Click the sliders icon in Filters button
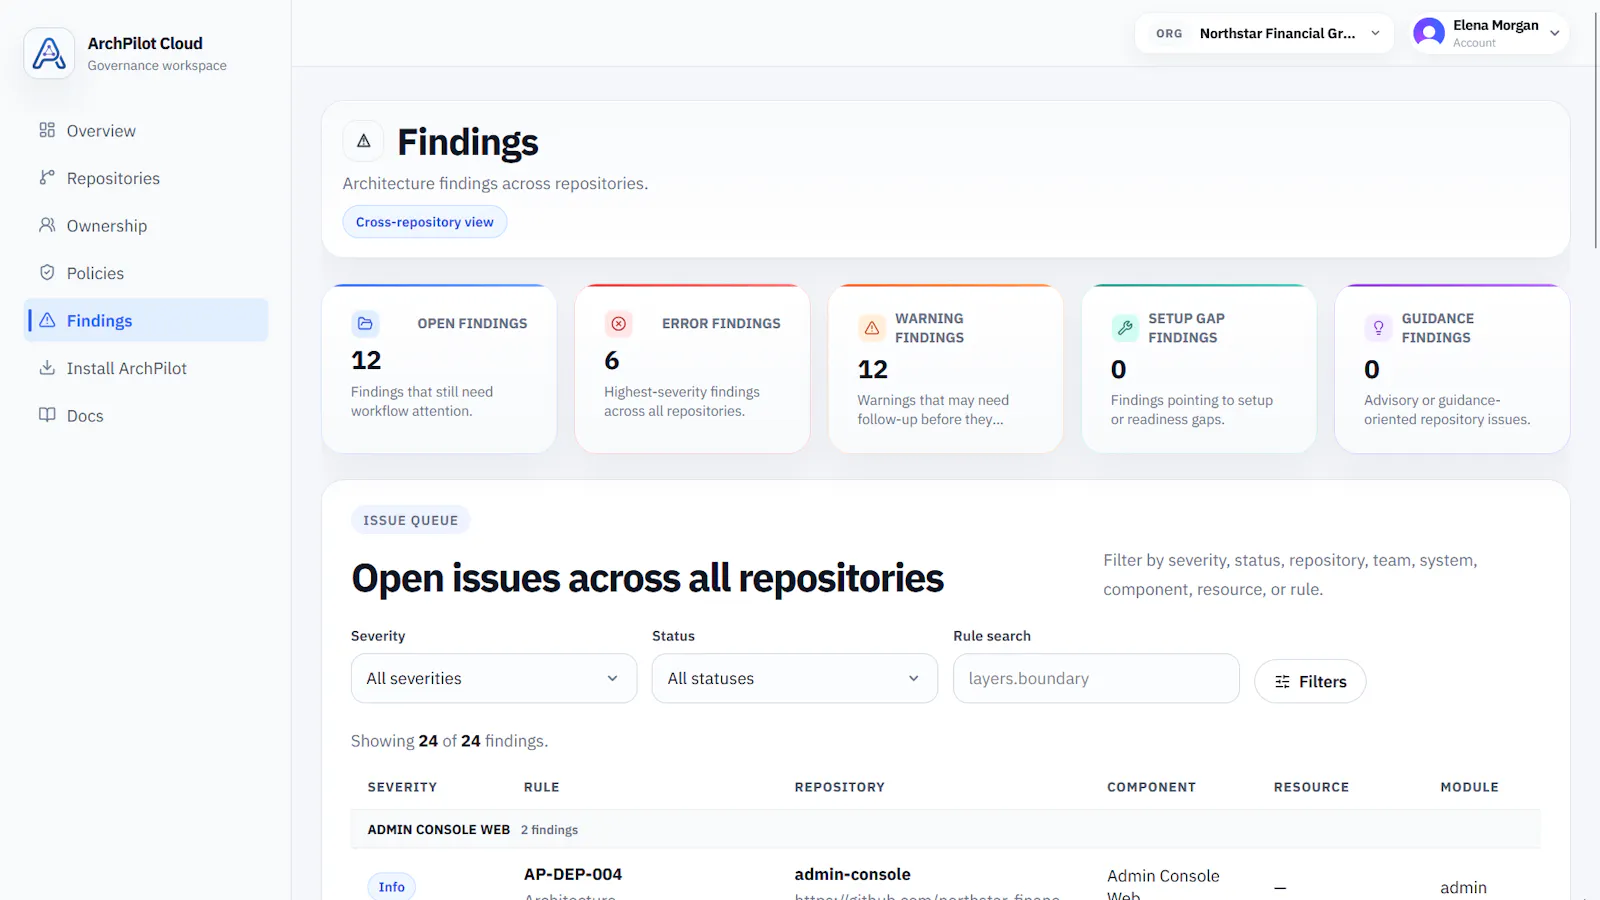Viewport: 1600px width, 900px height. pos(1282,682)
